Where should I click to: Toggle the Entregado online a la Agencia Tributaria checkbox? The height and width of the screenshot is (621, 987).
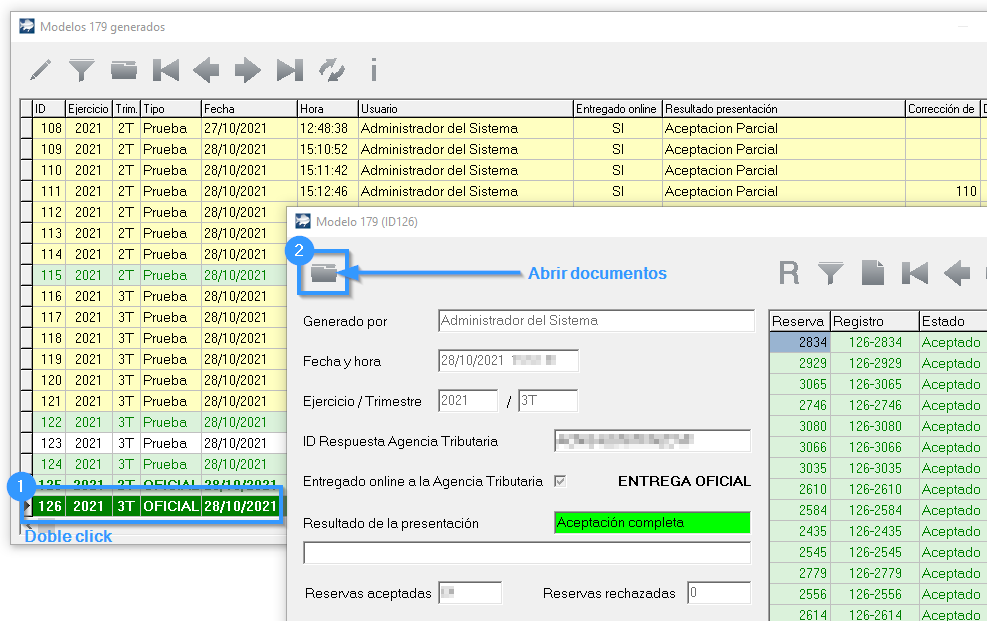(559, 480)
